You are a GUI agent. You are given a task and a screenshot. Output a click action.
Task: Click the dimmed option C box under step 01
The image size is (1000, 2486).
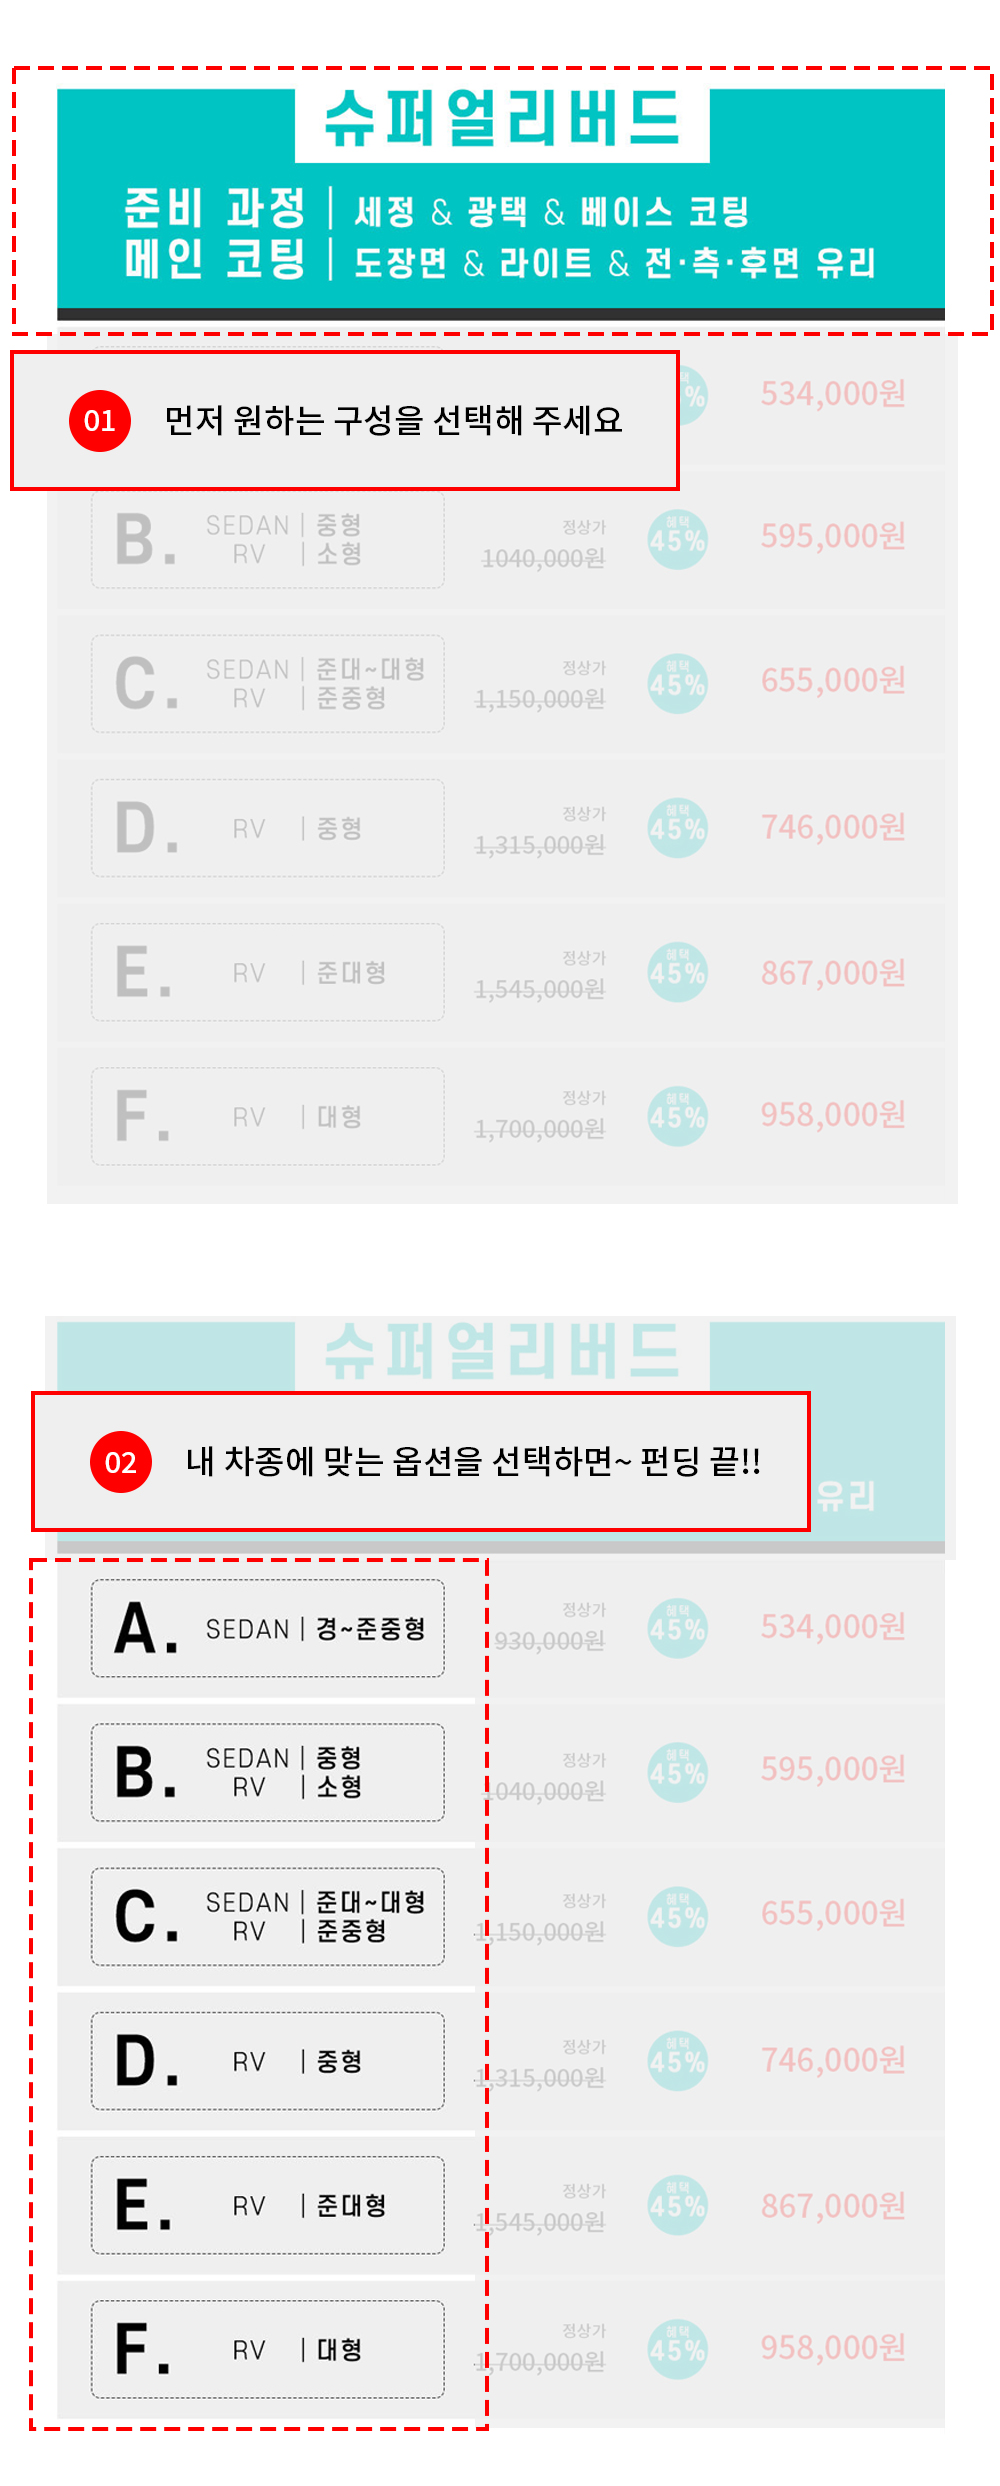[x=267, y=684]
